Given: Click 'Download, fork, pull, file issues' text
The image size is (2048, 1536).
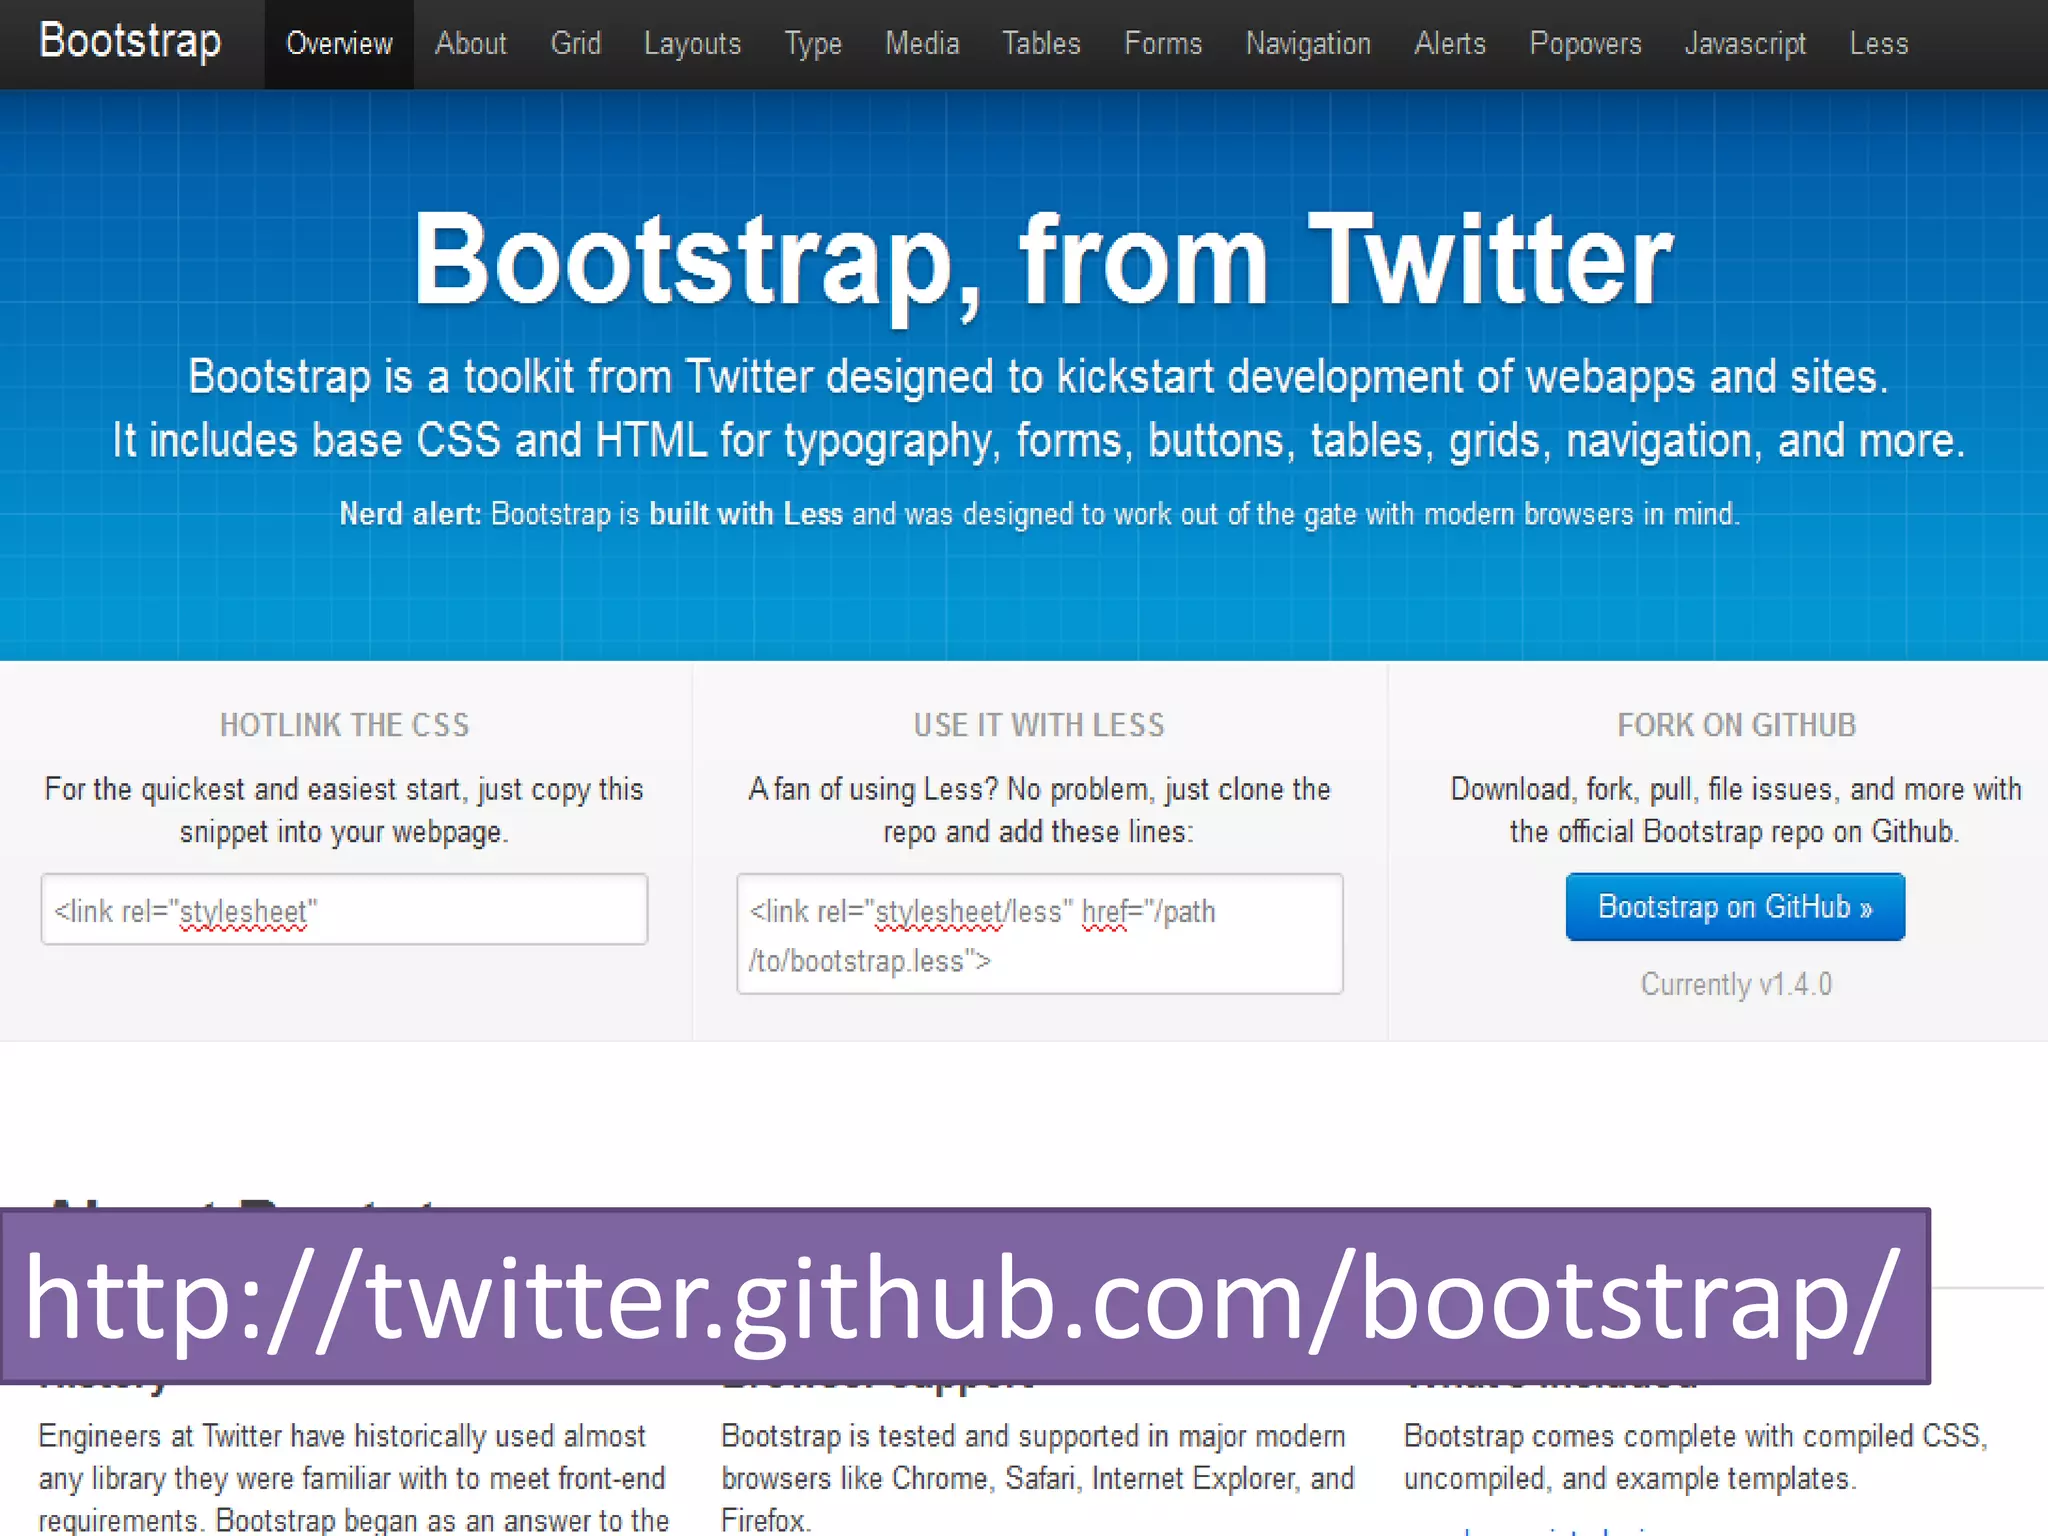Looking at the screenshot, I should click(x=1736, y=810).
